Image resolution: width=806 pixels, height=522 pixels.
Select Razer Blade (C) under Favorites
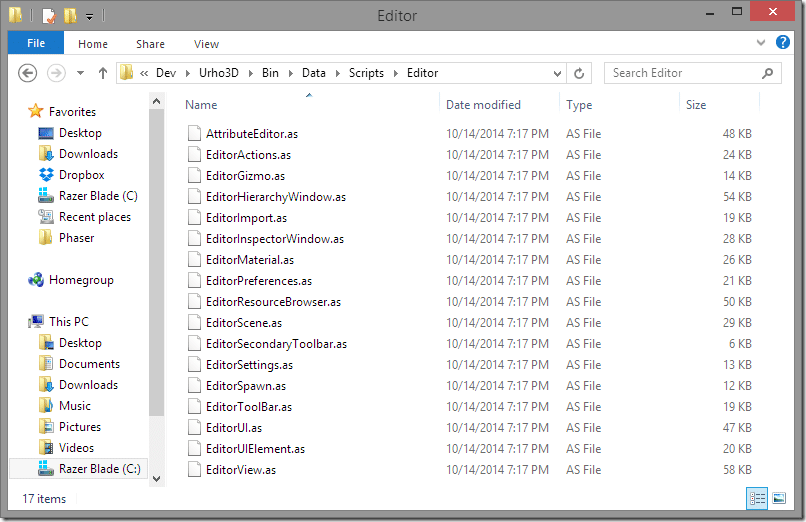click(x=98, y=196)
